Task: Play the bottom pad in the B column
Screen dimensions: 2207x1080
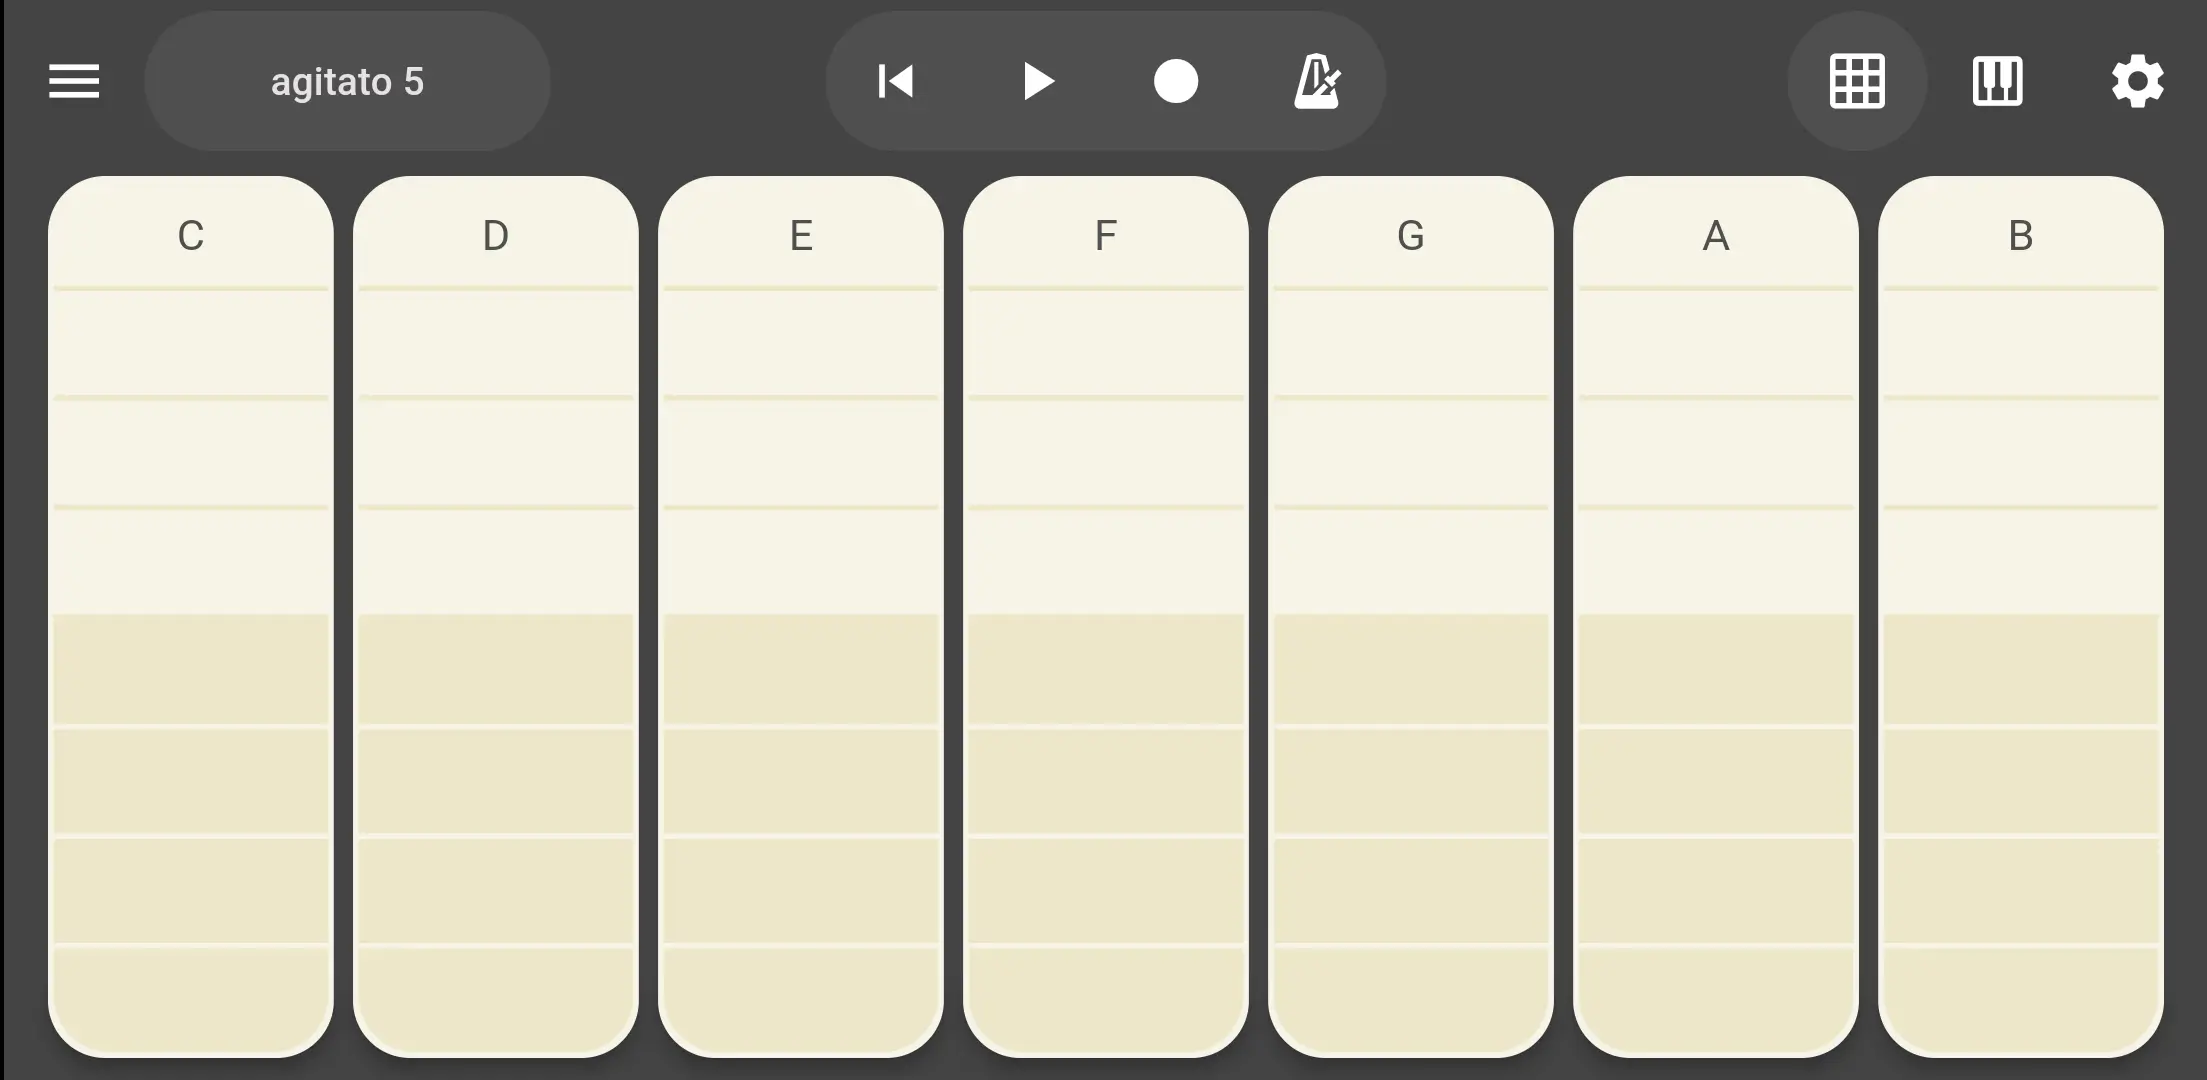Action: (2021, 997)
